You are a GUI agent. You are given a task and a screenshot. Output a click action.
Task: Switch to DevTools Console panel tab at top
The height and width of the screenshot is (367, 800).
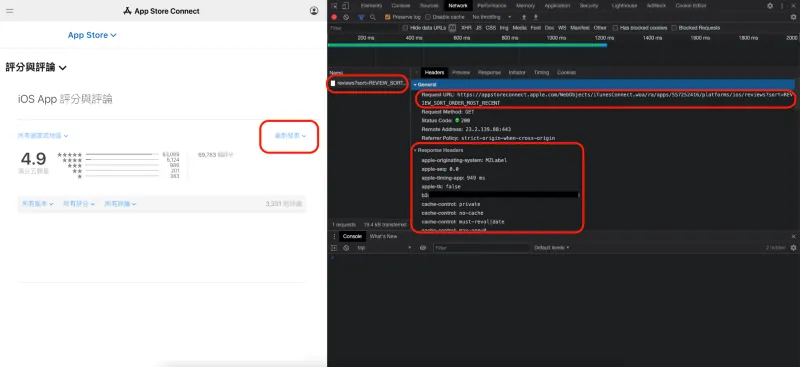pos(401,6)
